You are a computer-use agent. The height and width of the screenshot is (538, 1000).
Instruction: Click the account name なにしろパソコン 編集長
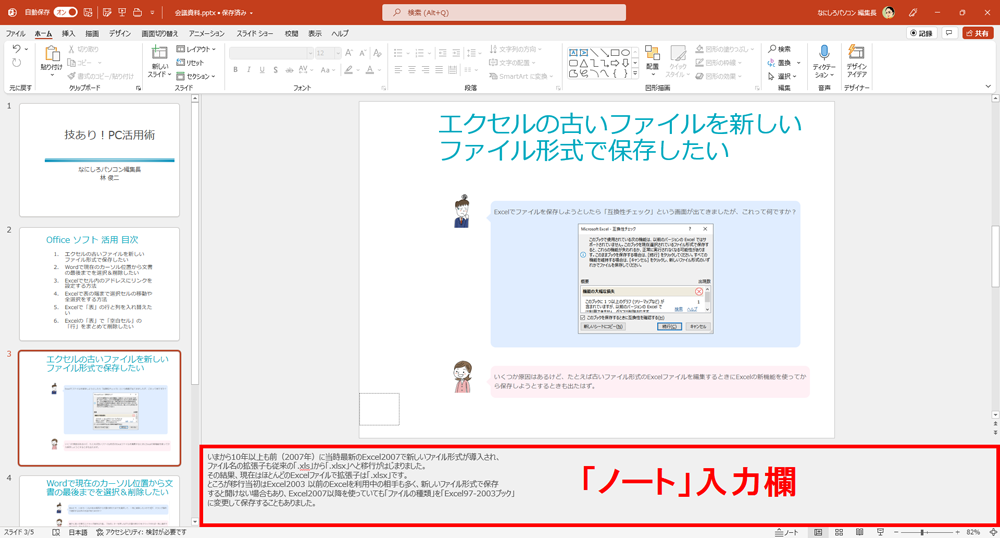(848, 12)
